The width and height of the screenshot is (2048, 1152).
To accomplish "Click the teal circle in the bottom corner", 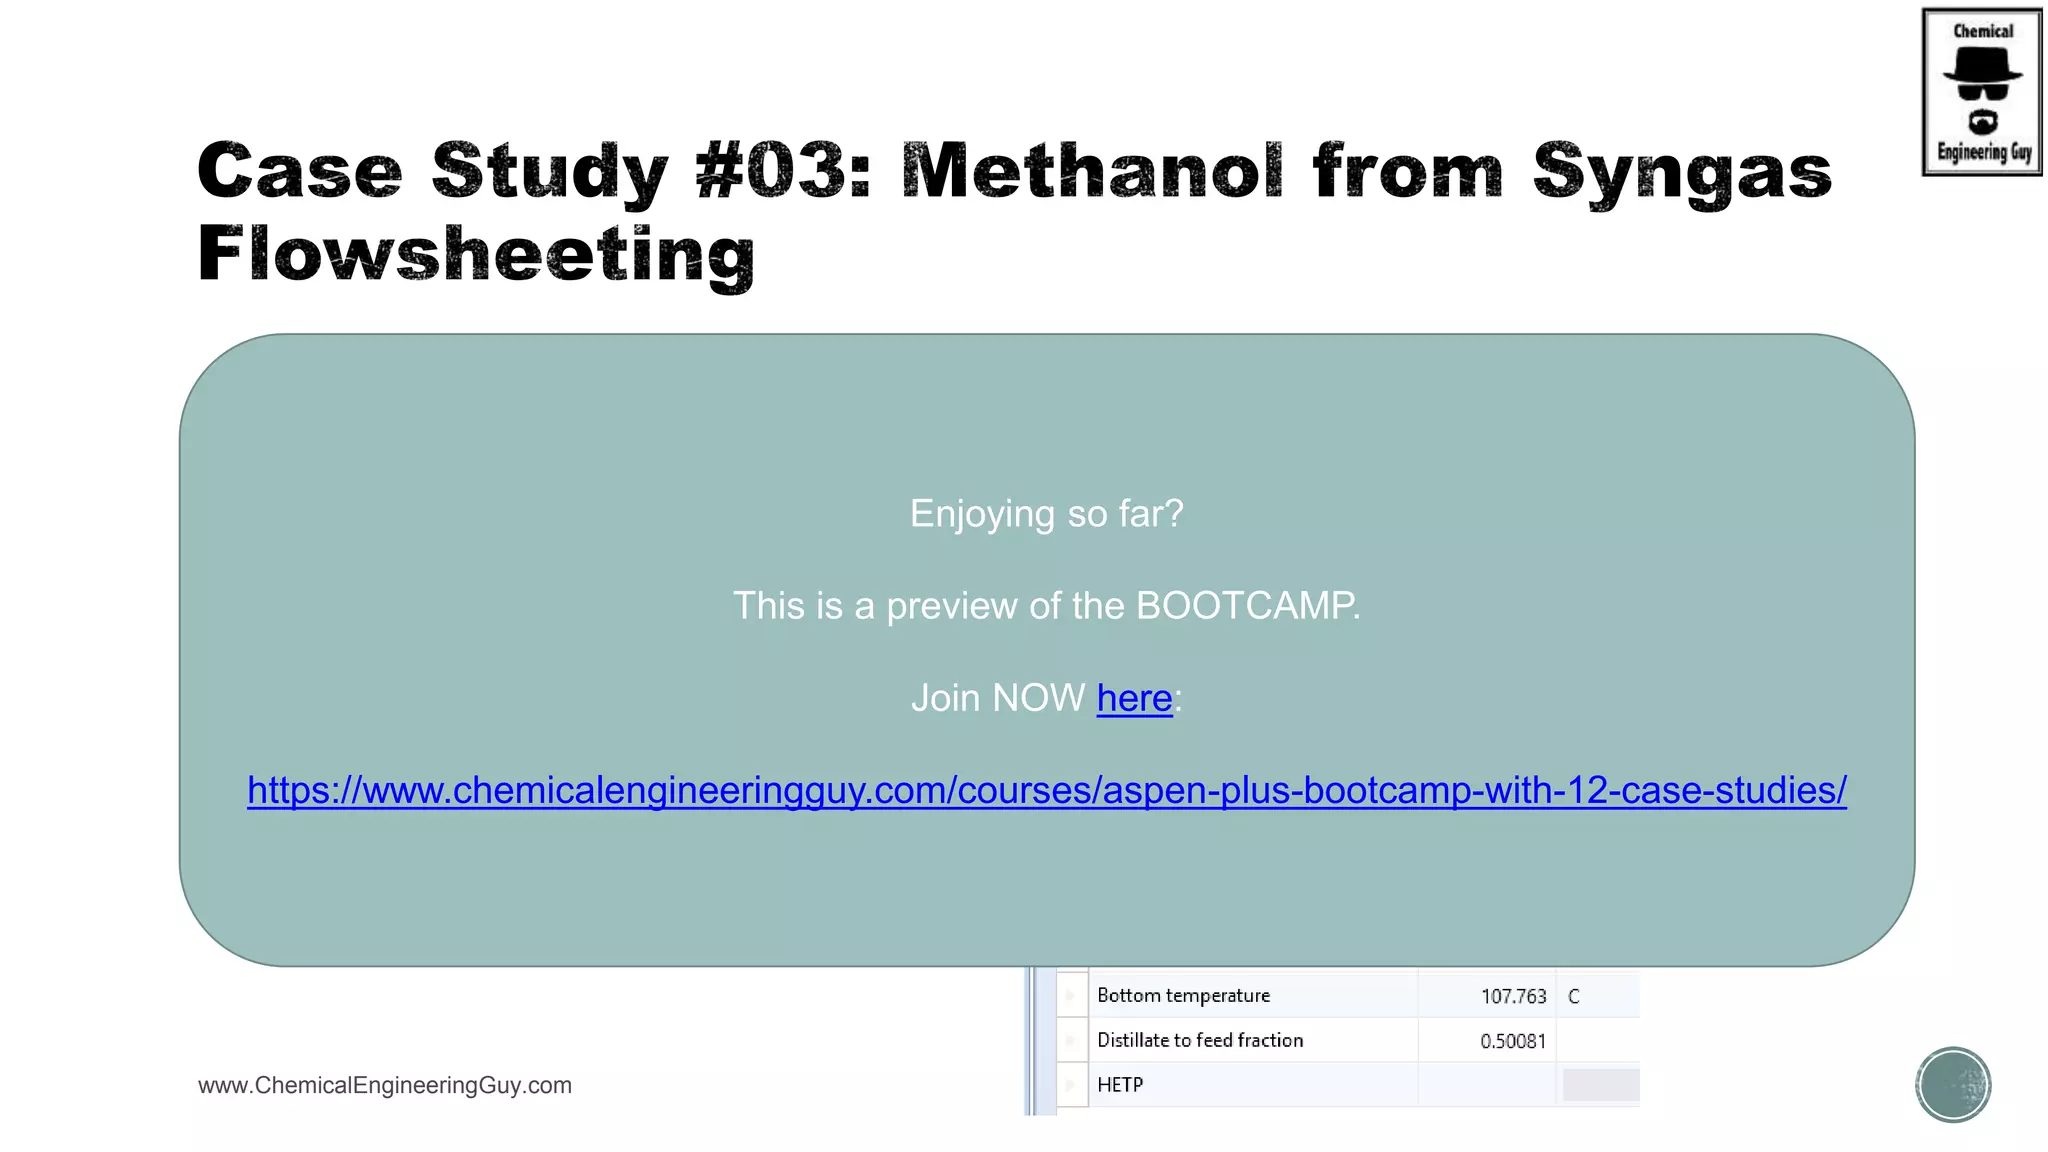I will tap(1953, 1085).
